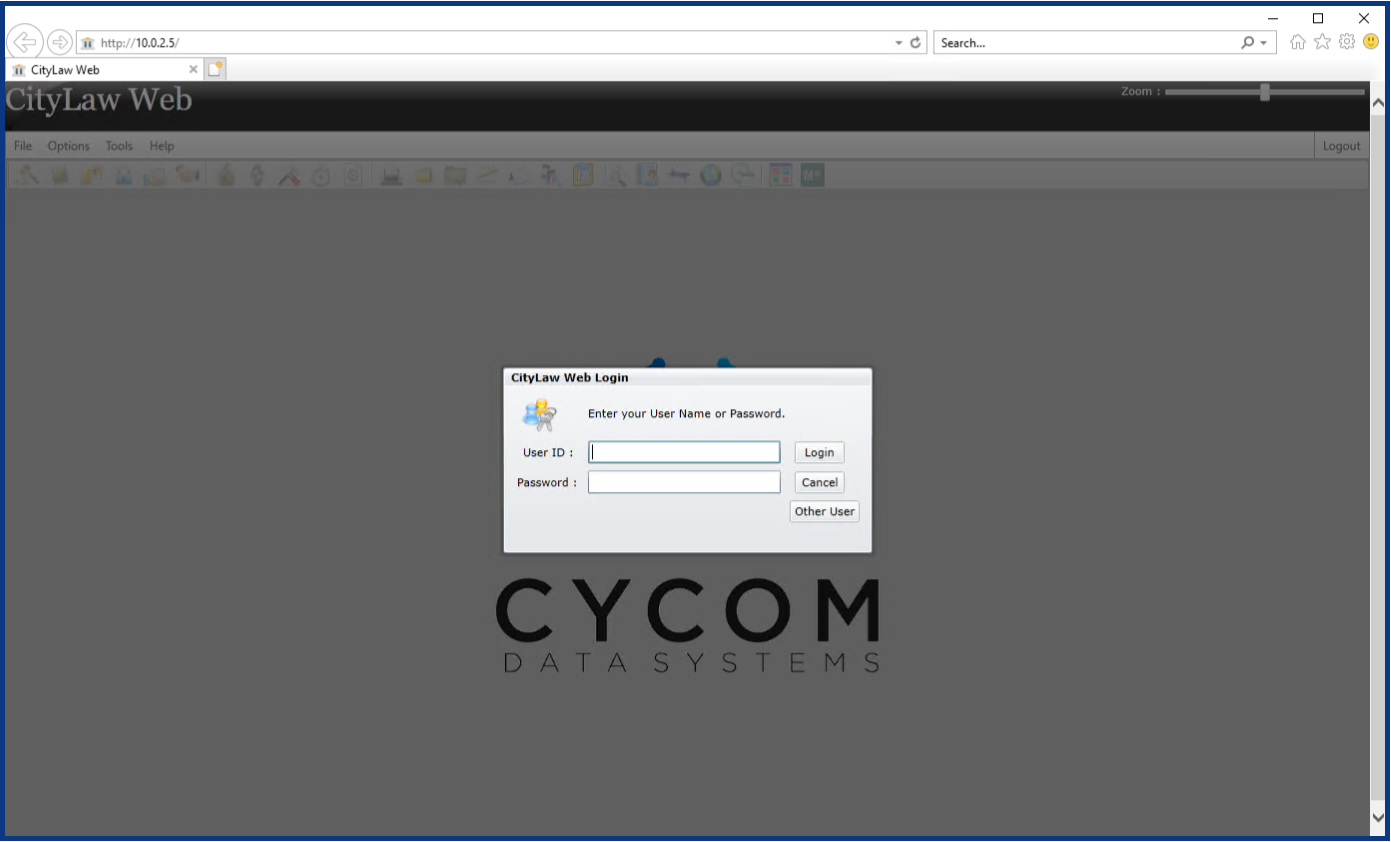Open the browser settings gear icon
The image size is (1391, 842).
[1346, 41]
